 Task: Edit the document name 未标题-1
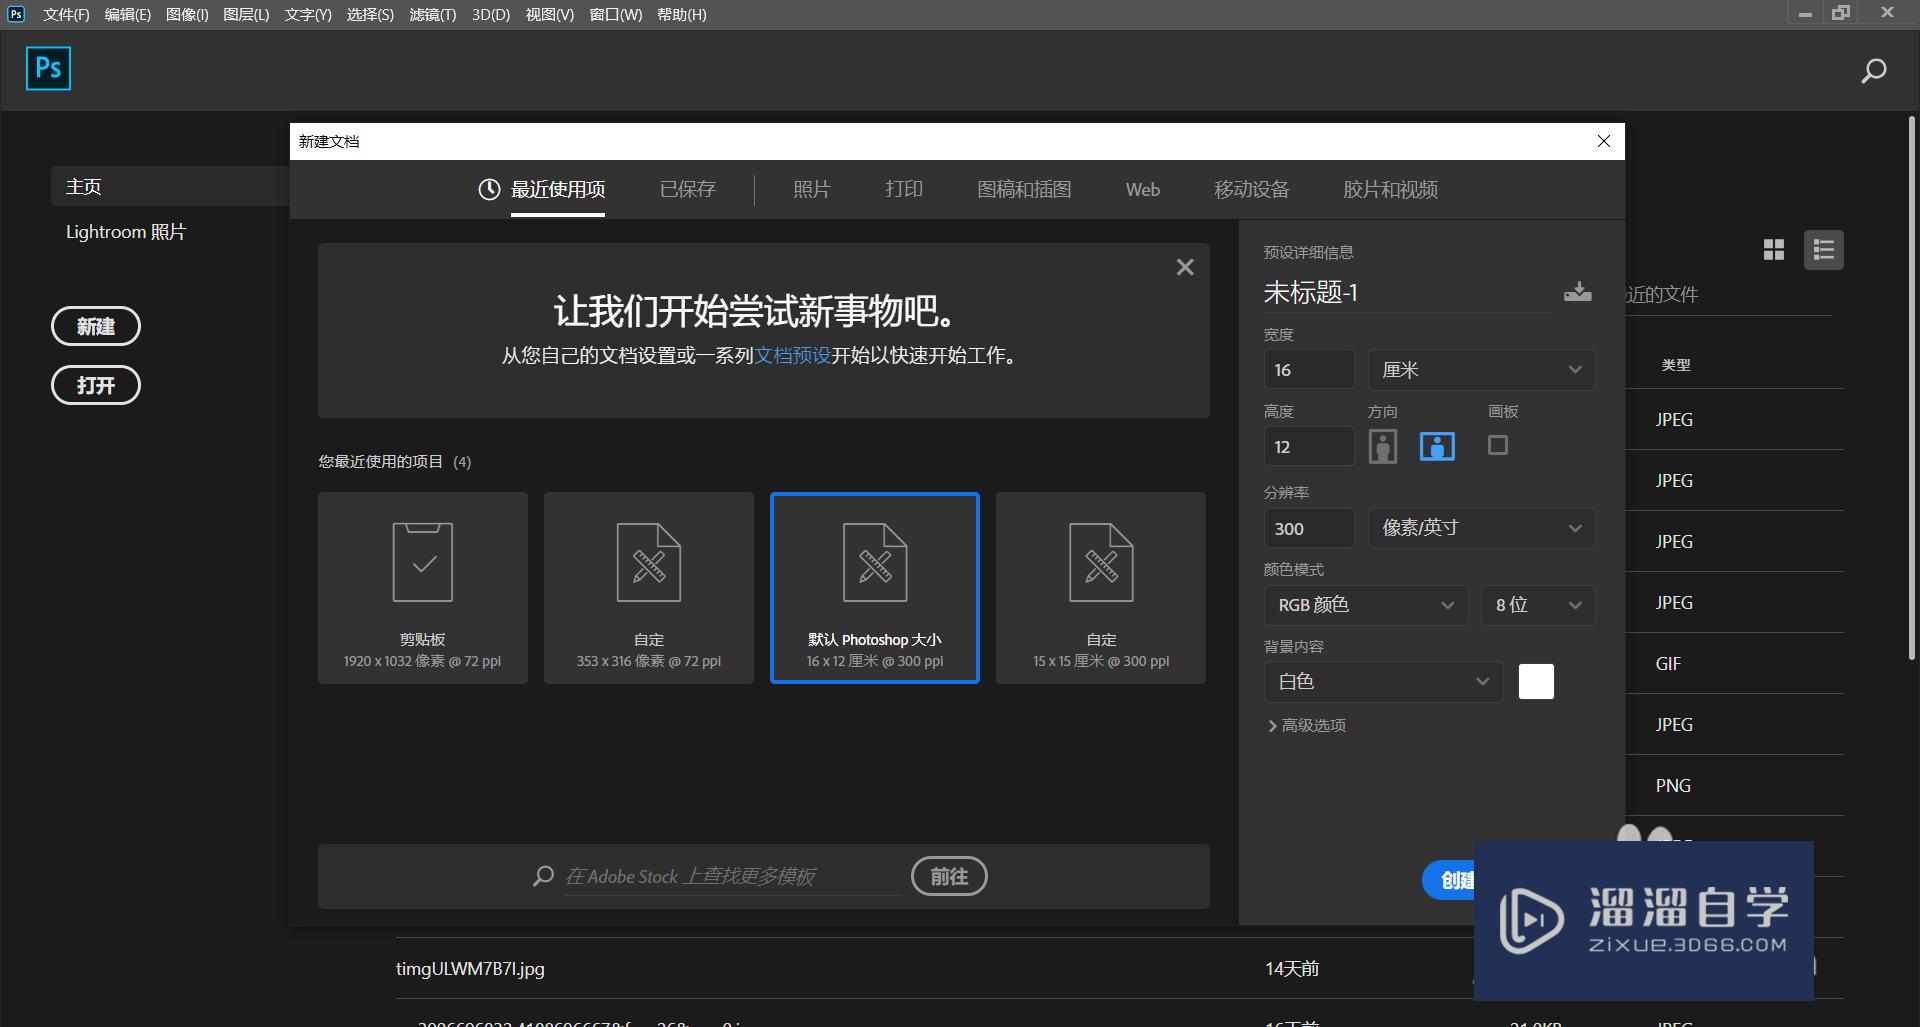coord(1407,293)
